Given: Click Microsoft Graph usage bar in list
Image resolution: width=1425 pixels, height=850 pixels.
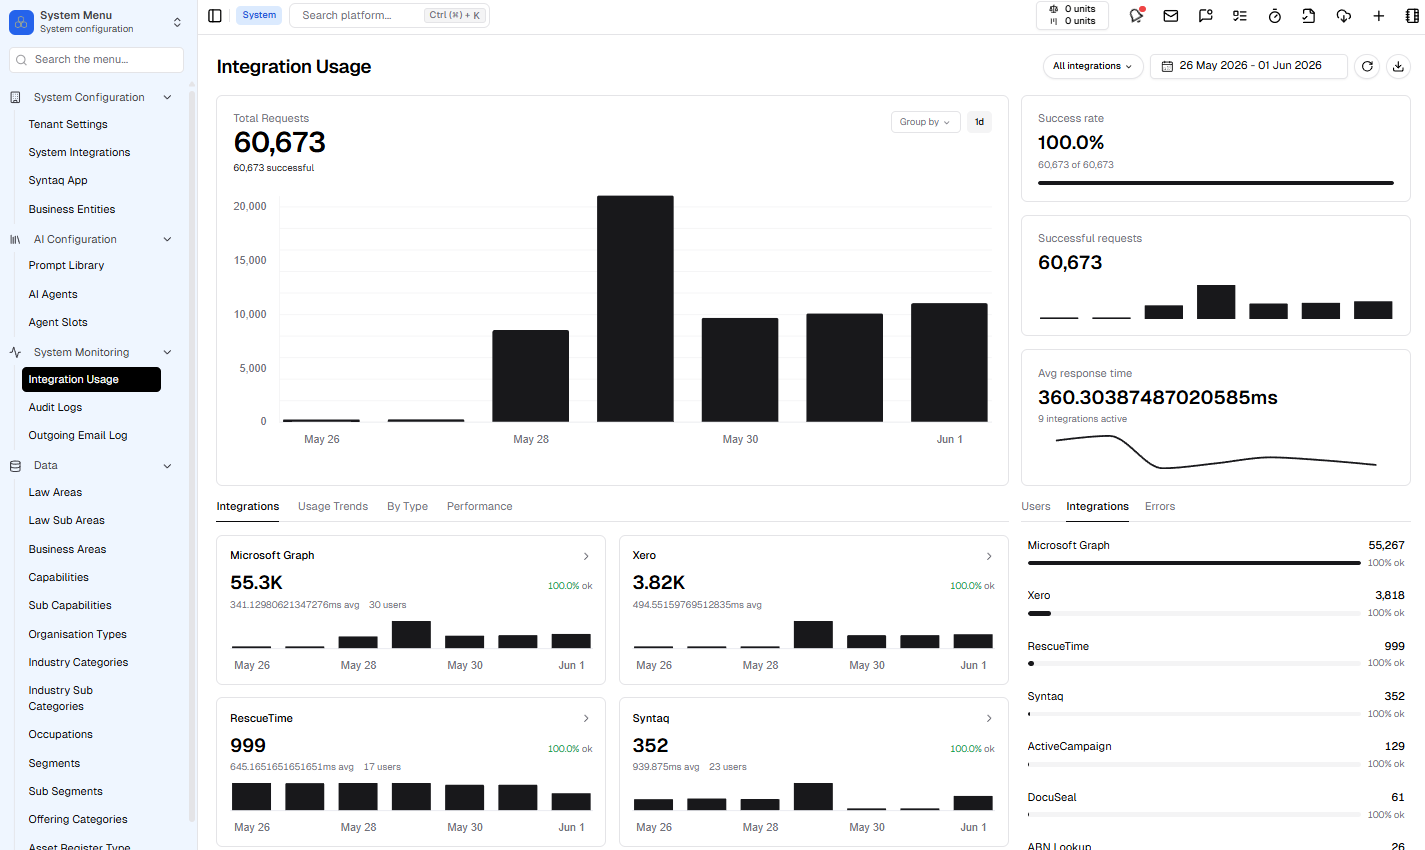Looking at the screenshot, I should coord(1194,563).
